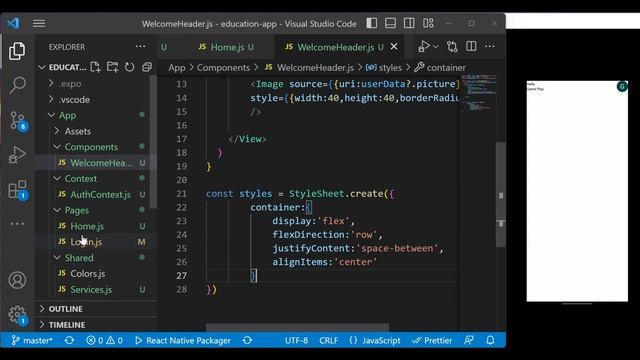The width and height of the screenshot is (640, 360).
Task: Collapse the EDUCATION-APP root folder
Action: point(64,67)
